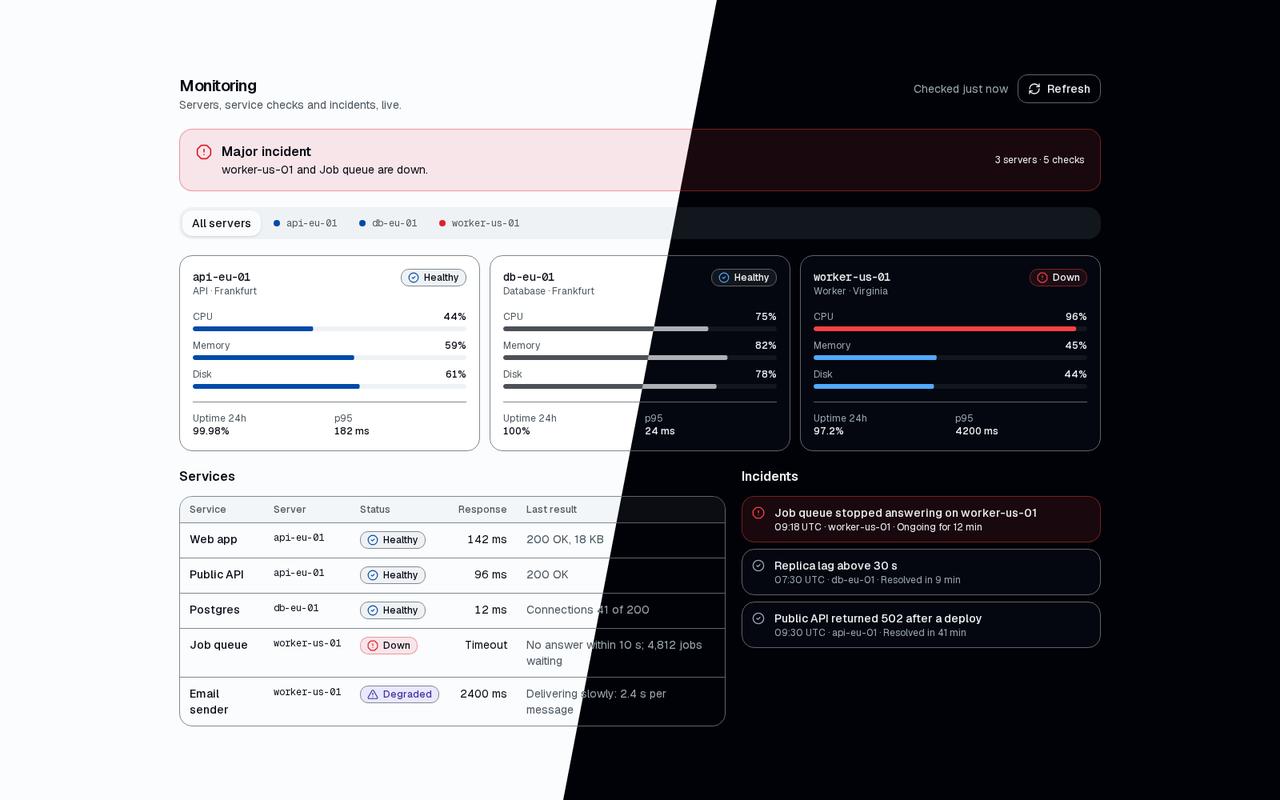1280x800 pixels.
Task: Click the Postgres service name
Action: click(x=214, y=609)
